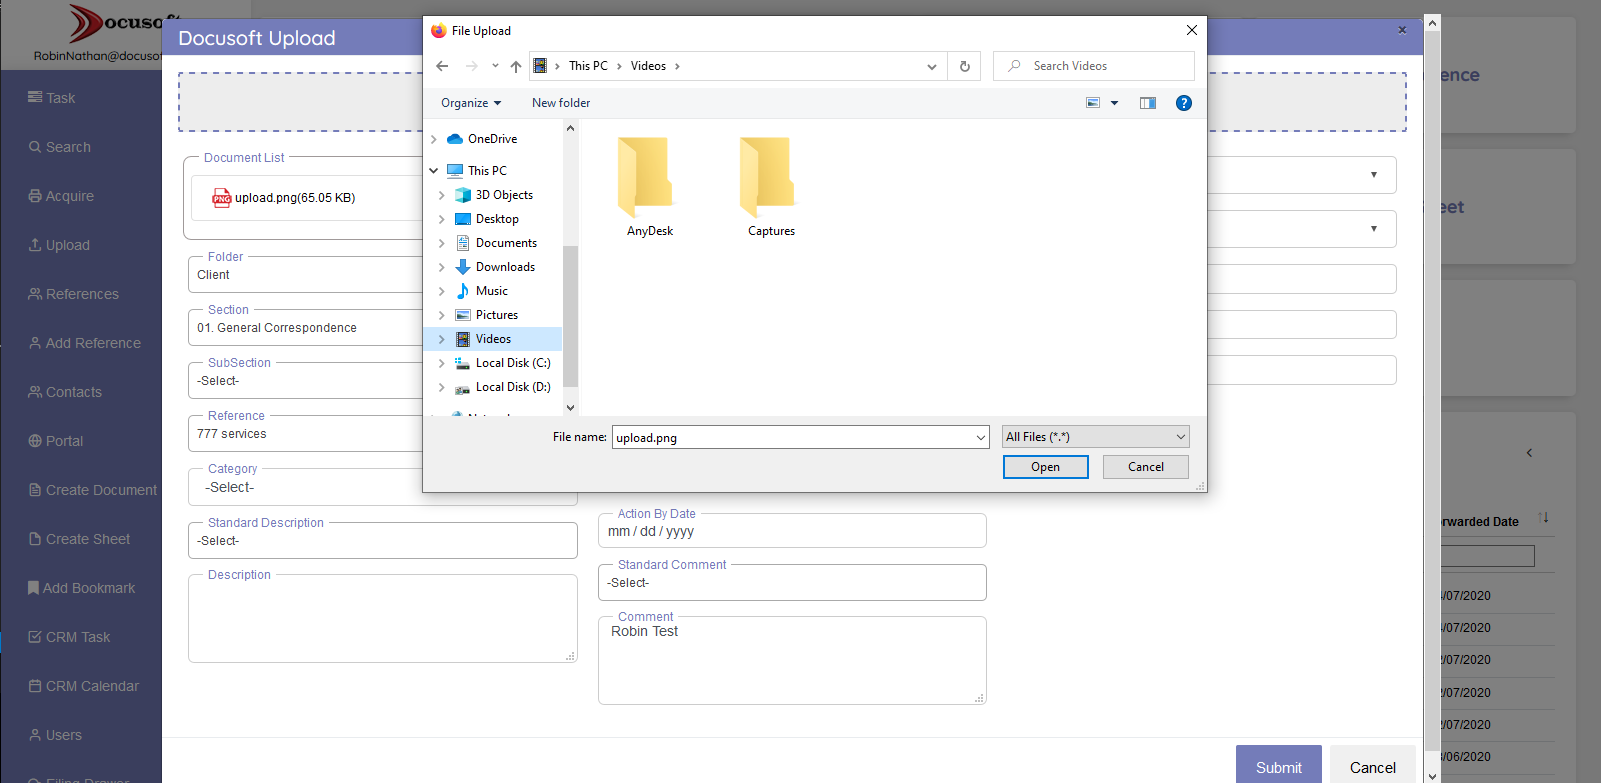
Task: Open the Add Bookmark sidebar item
Action: pyautogui.click(x=80, y=588)
